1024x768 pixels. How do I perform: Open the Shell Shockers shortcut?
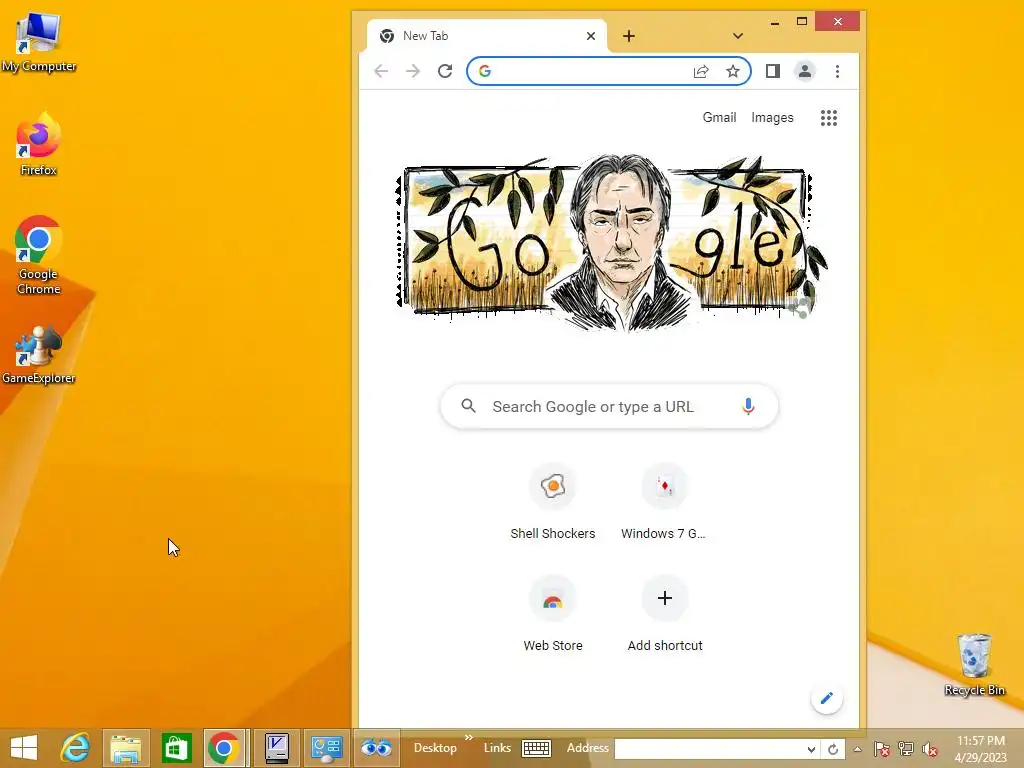pyautogui.click(x=552, y=502)
